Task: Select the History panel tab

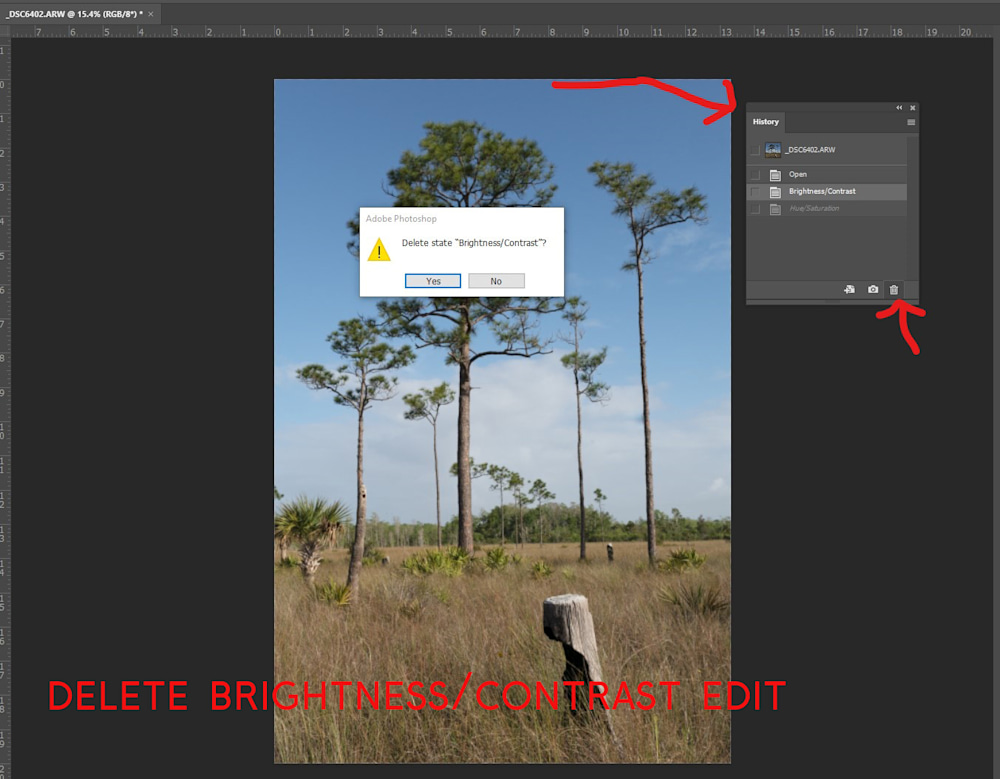Action: pos(766,122)
